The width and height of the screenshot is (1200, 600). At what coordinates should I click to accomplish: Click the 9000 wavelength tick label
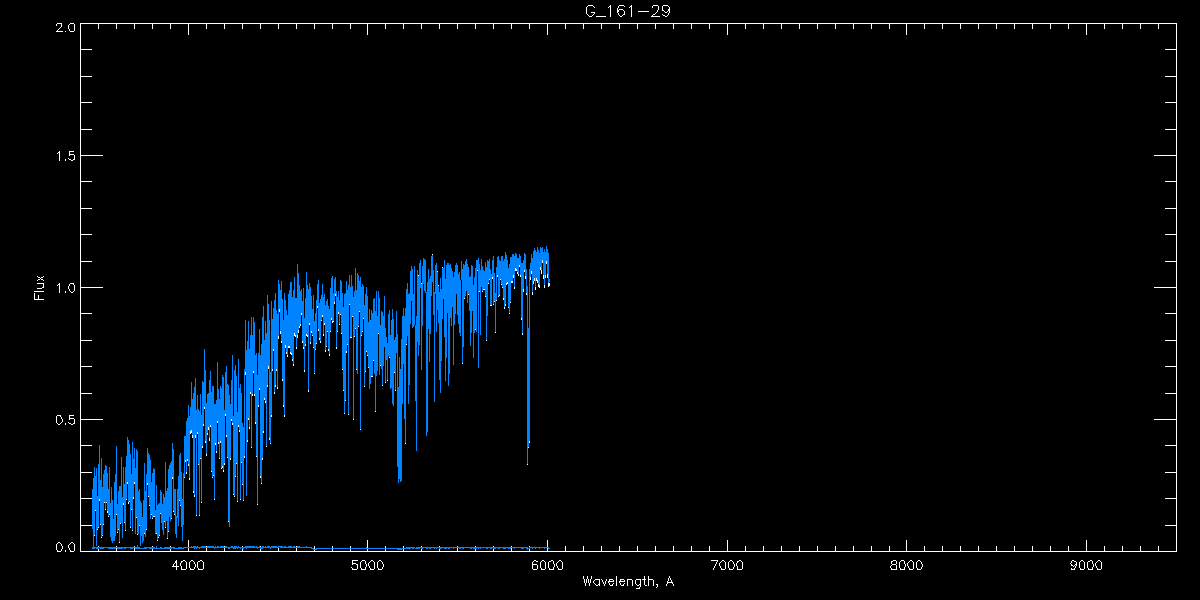(1086, 565)
